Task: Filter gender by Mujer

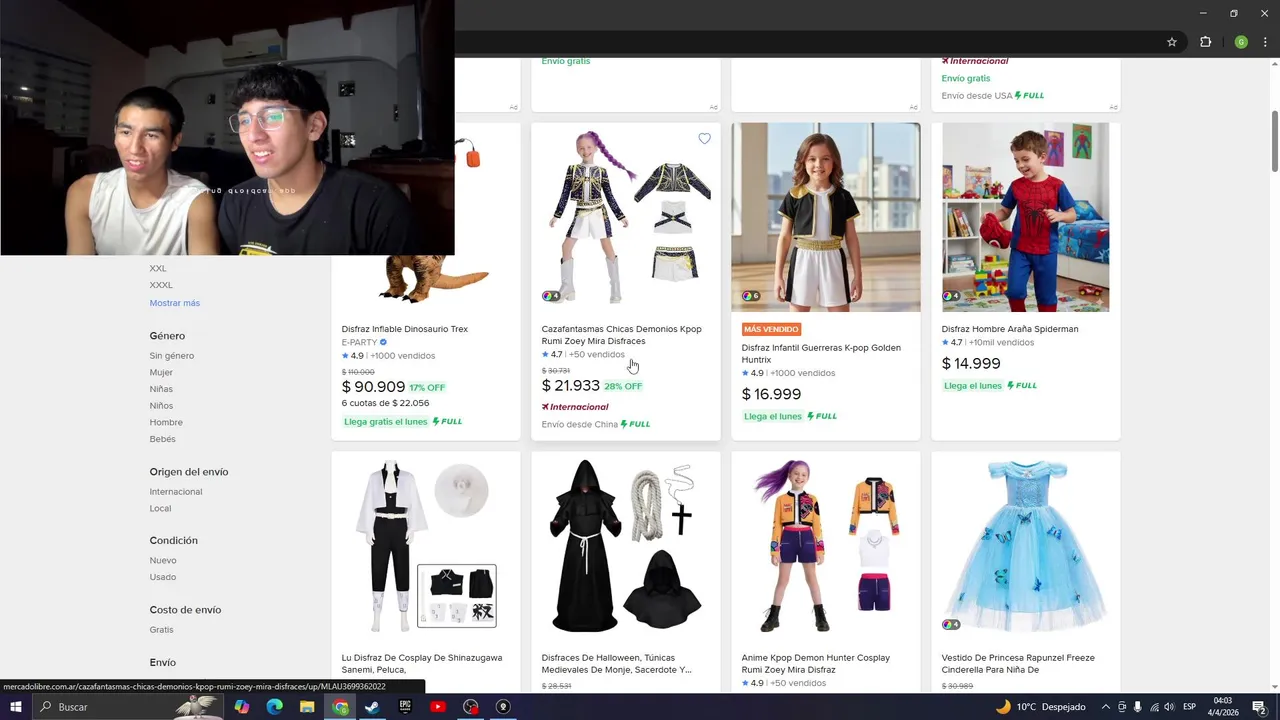Action: (161, 373)
